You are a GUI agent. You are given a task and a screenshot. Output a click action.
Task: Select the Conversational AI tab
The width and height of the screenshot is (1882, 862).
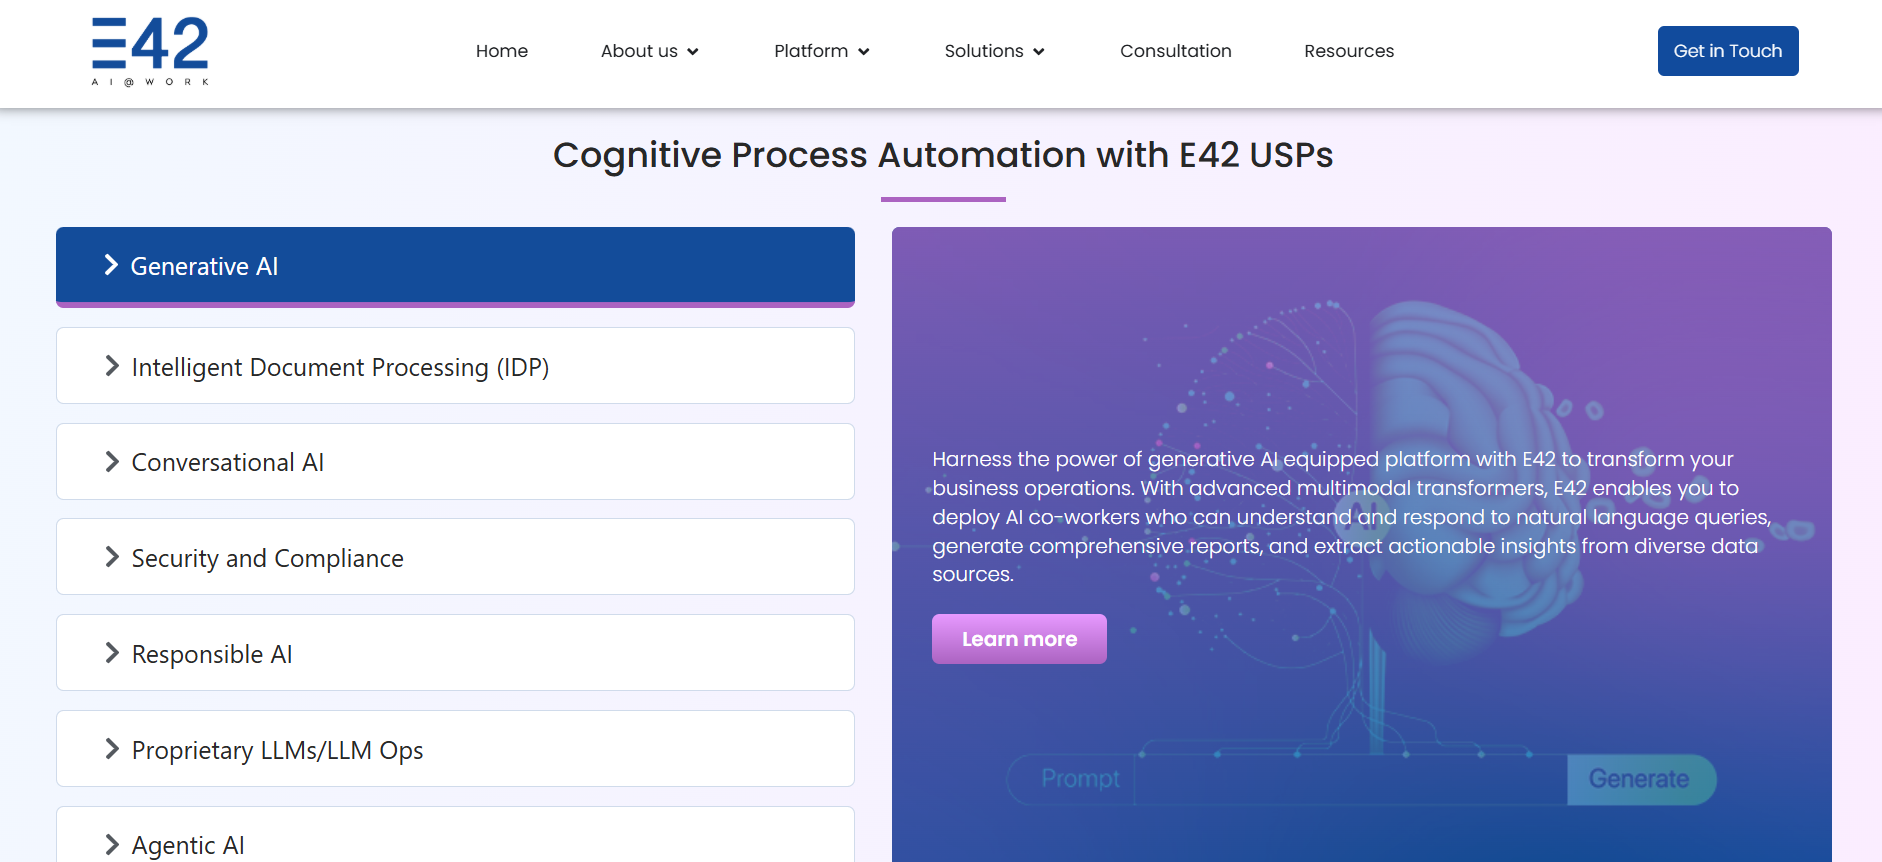tap(455, 462)
